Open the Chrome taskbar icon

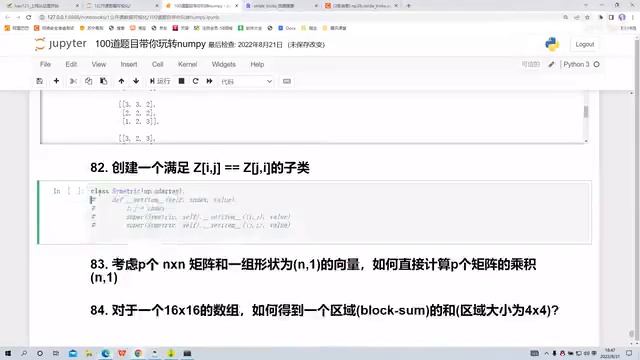tap(138, 353)
